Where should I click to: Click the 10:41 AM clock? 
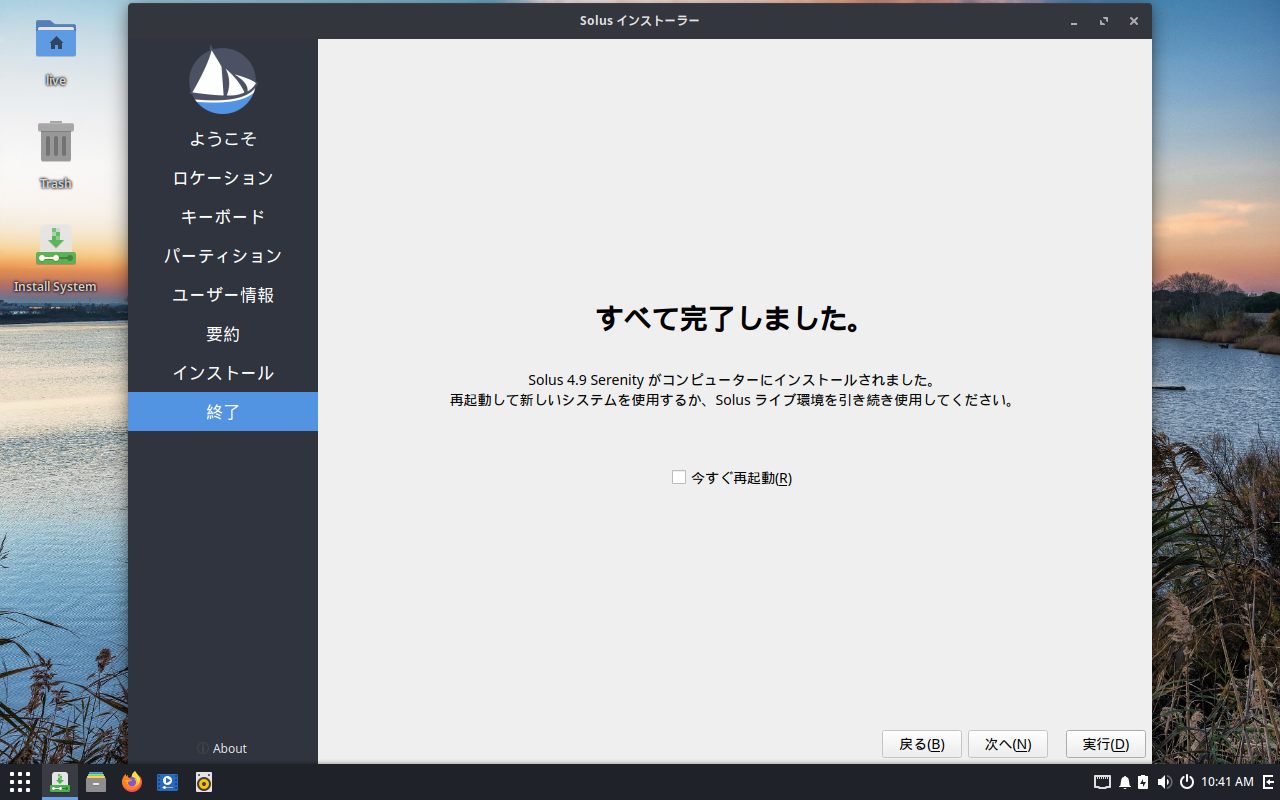1227,782
